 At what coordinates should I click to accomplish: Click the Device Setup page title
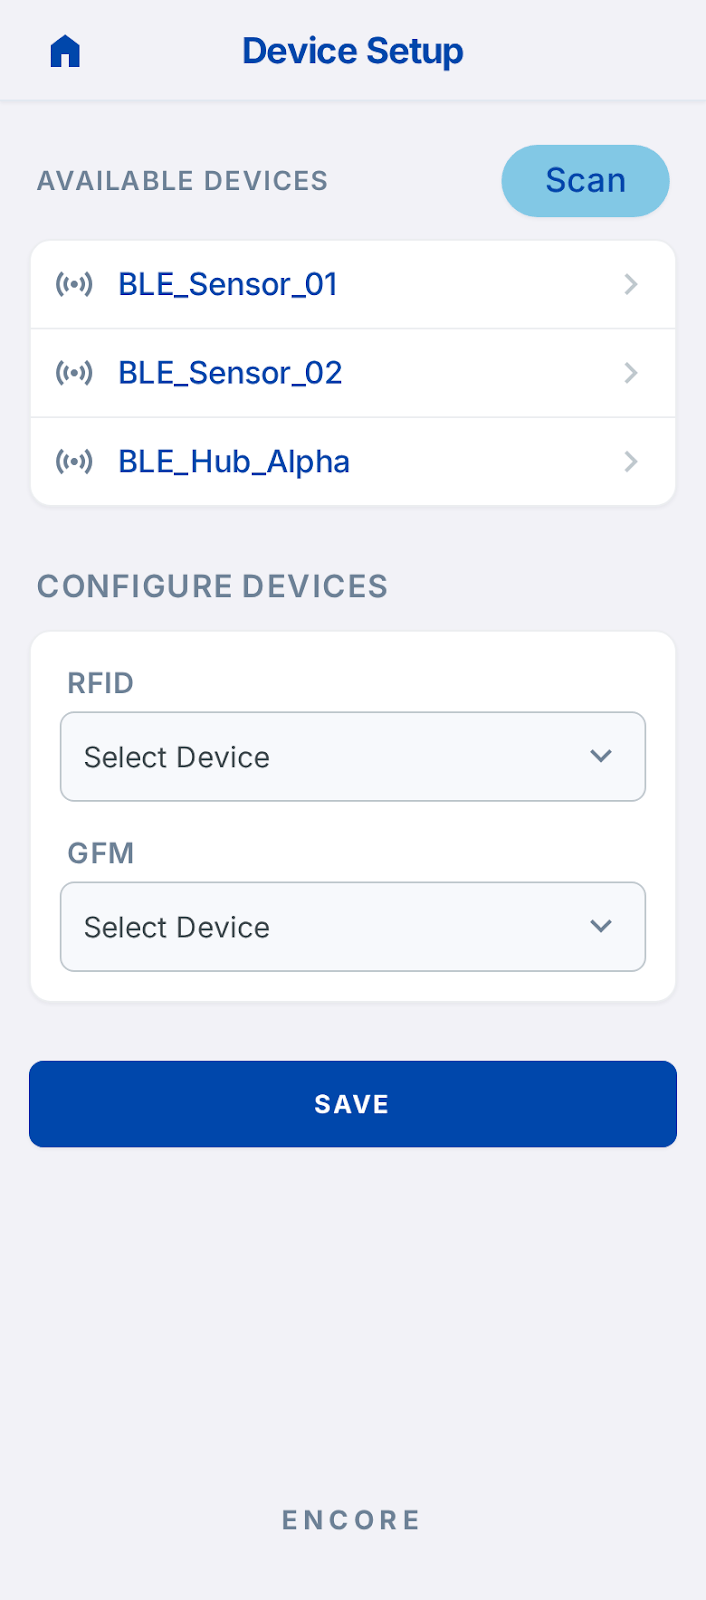(353, 51)
